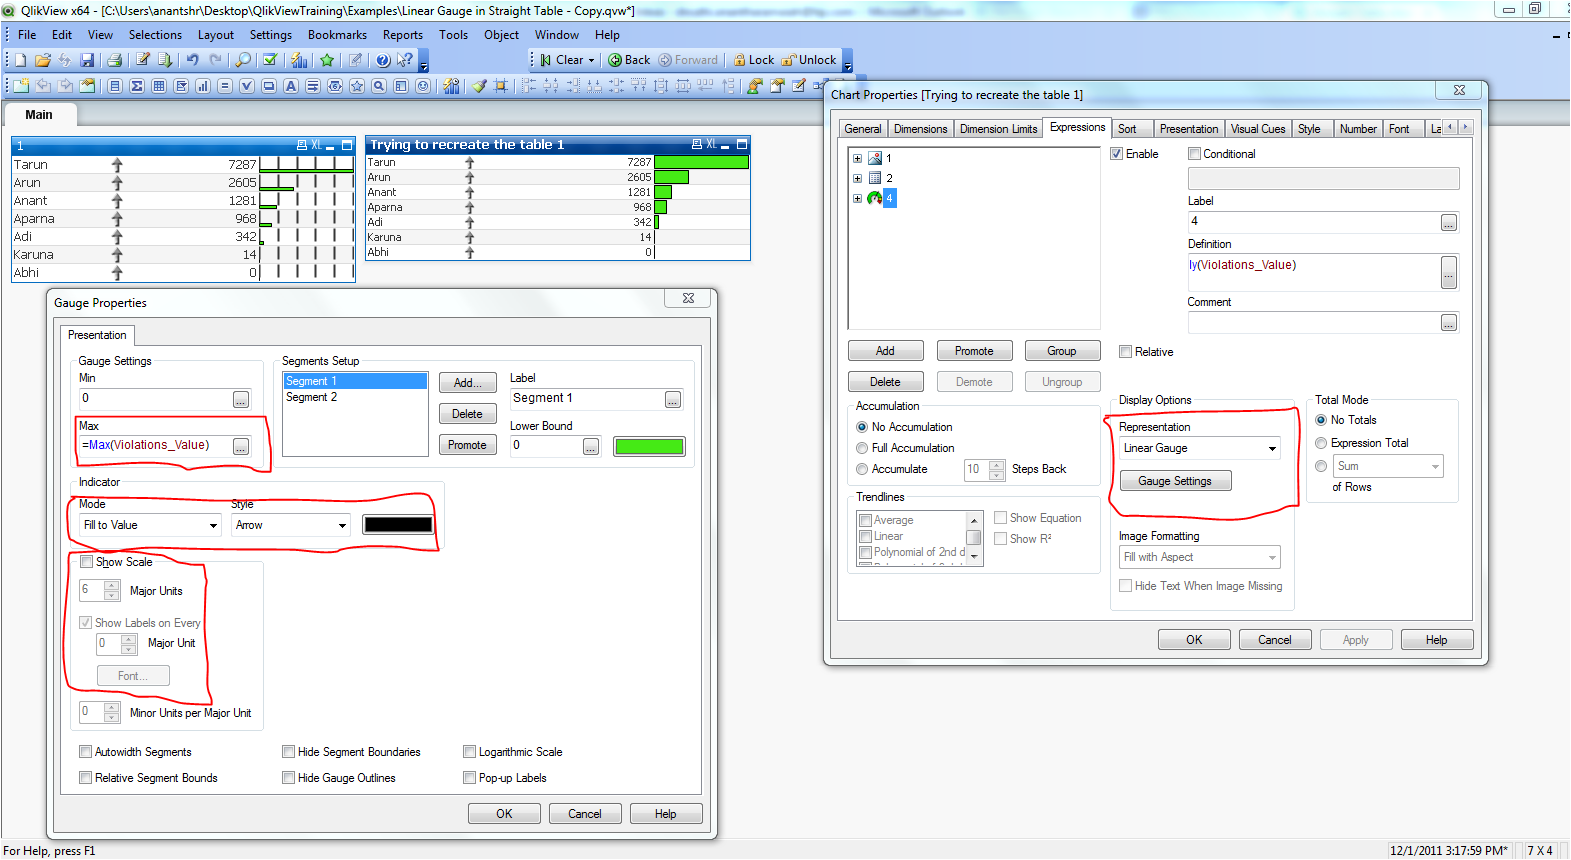The image size is (1571, 860).
Task: Click the Lock selections button
Action: (754, 60)
